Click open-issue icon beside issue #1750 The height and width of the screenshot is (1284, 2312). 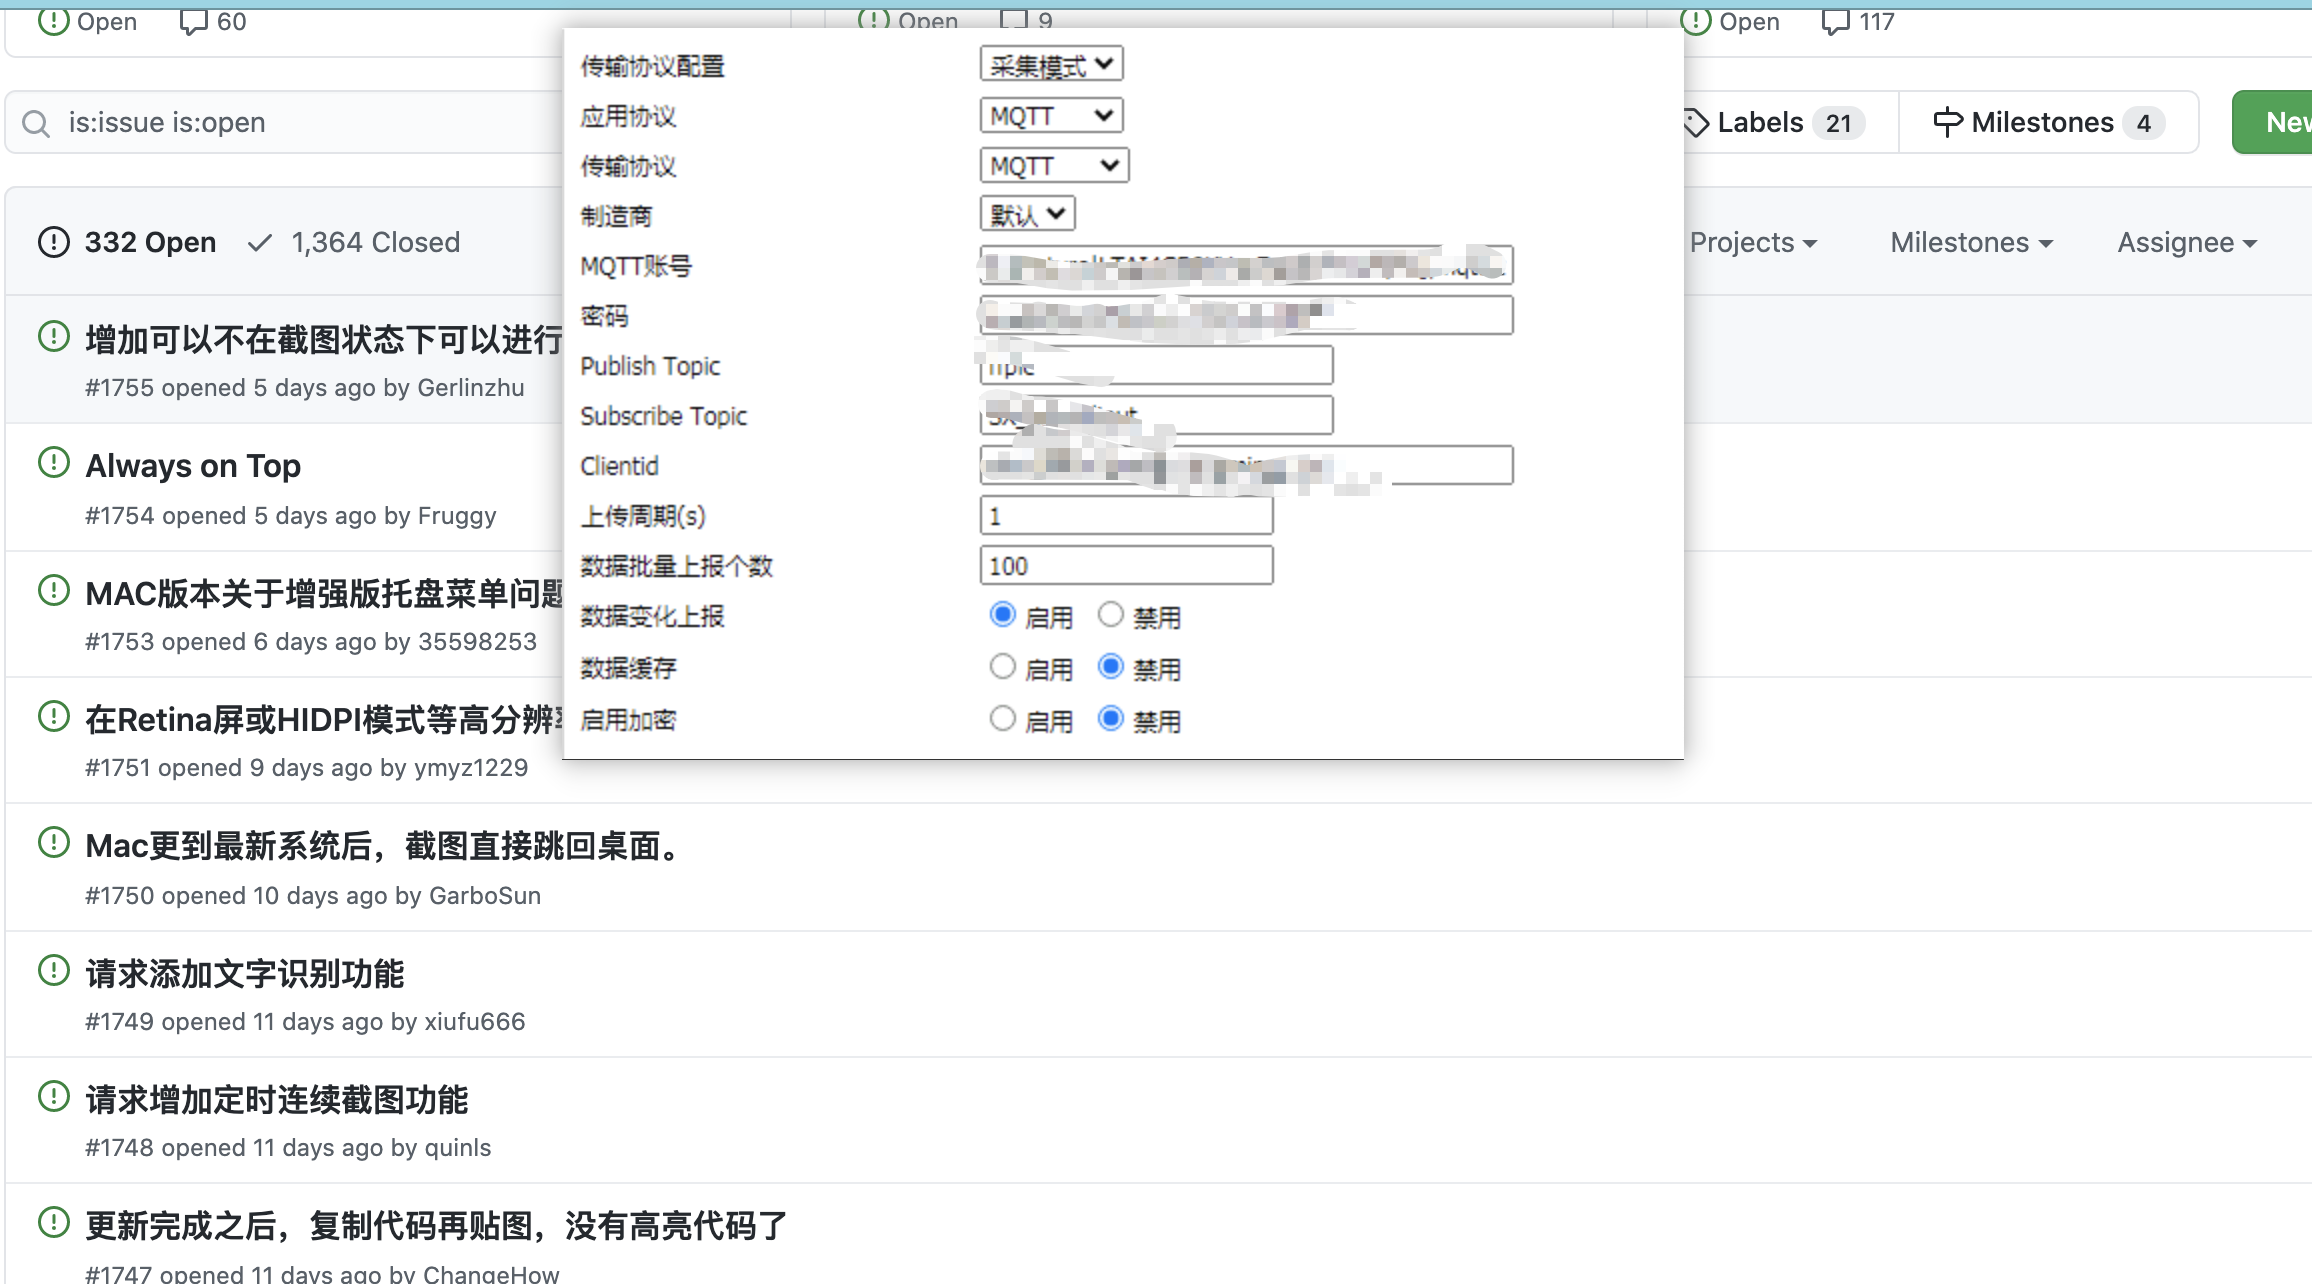(x=54, y=842)
